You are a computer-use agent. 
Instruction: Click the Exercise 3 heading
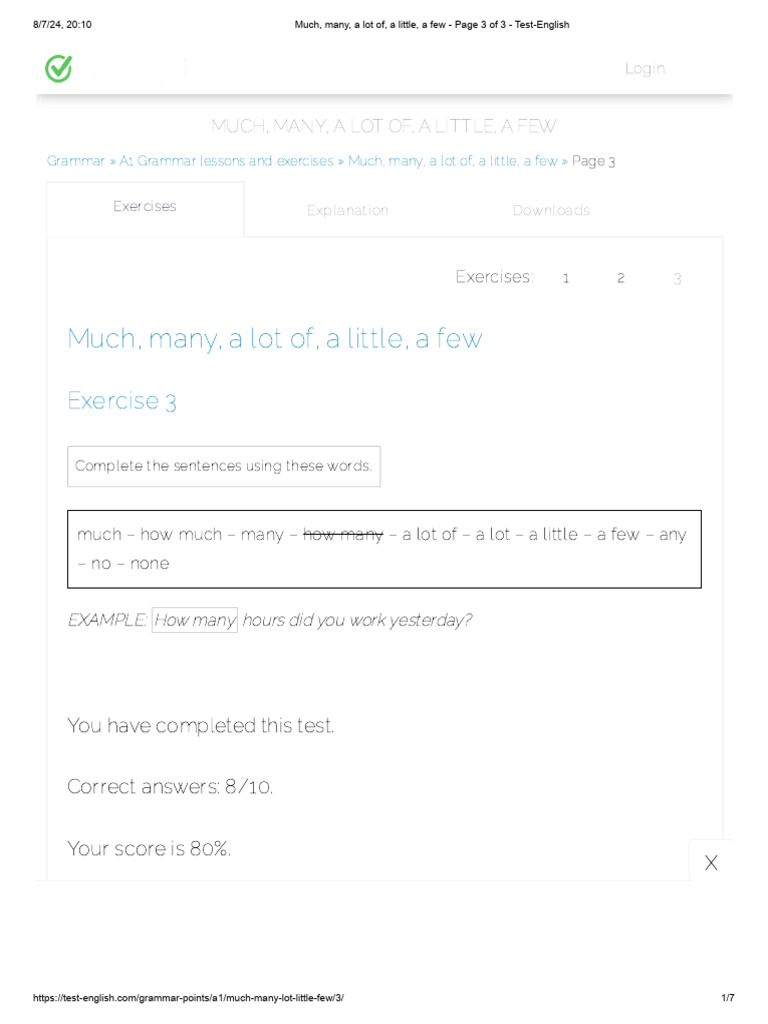pos(122,401)
